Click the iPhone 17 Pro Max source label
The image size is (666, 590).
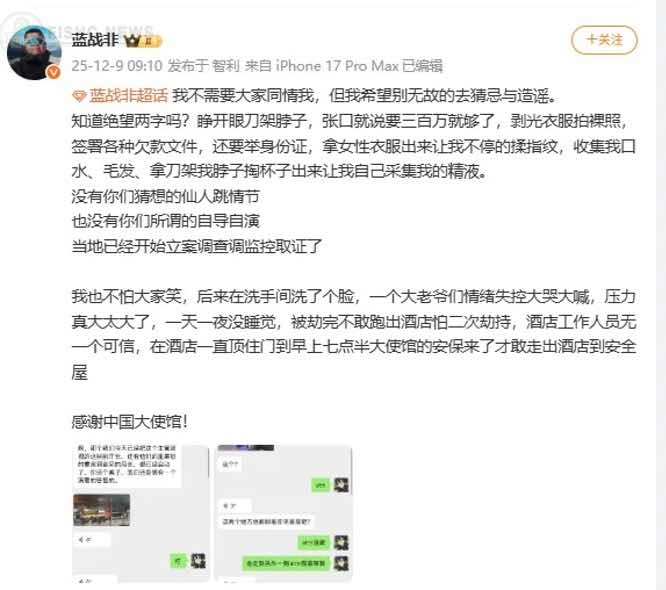337,66
